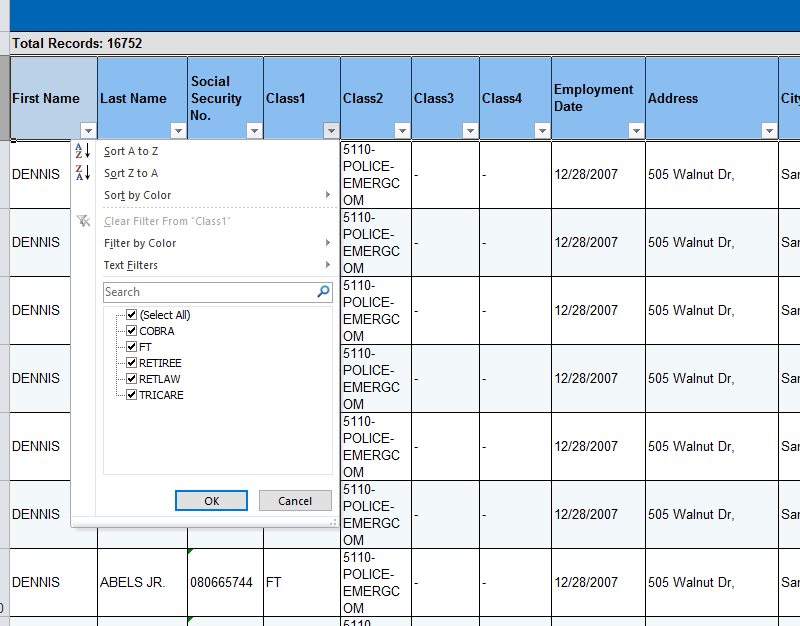Open the Address filter dropdown

(769, 131)
